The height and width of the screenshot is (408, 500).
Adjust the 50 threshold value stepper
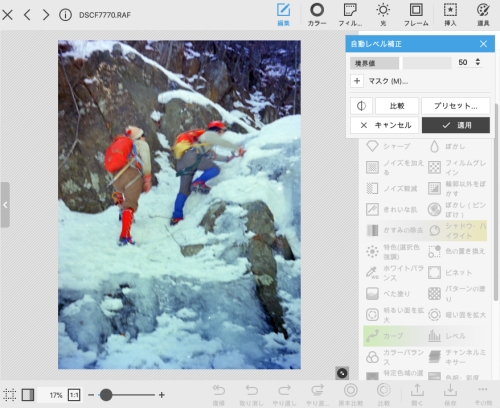[478, 62]
